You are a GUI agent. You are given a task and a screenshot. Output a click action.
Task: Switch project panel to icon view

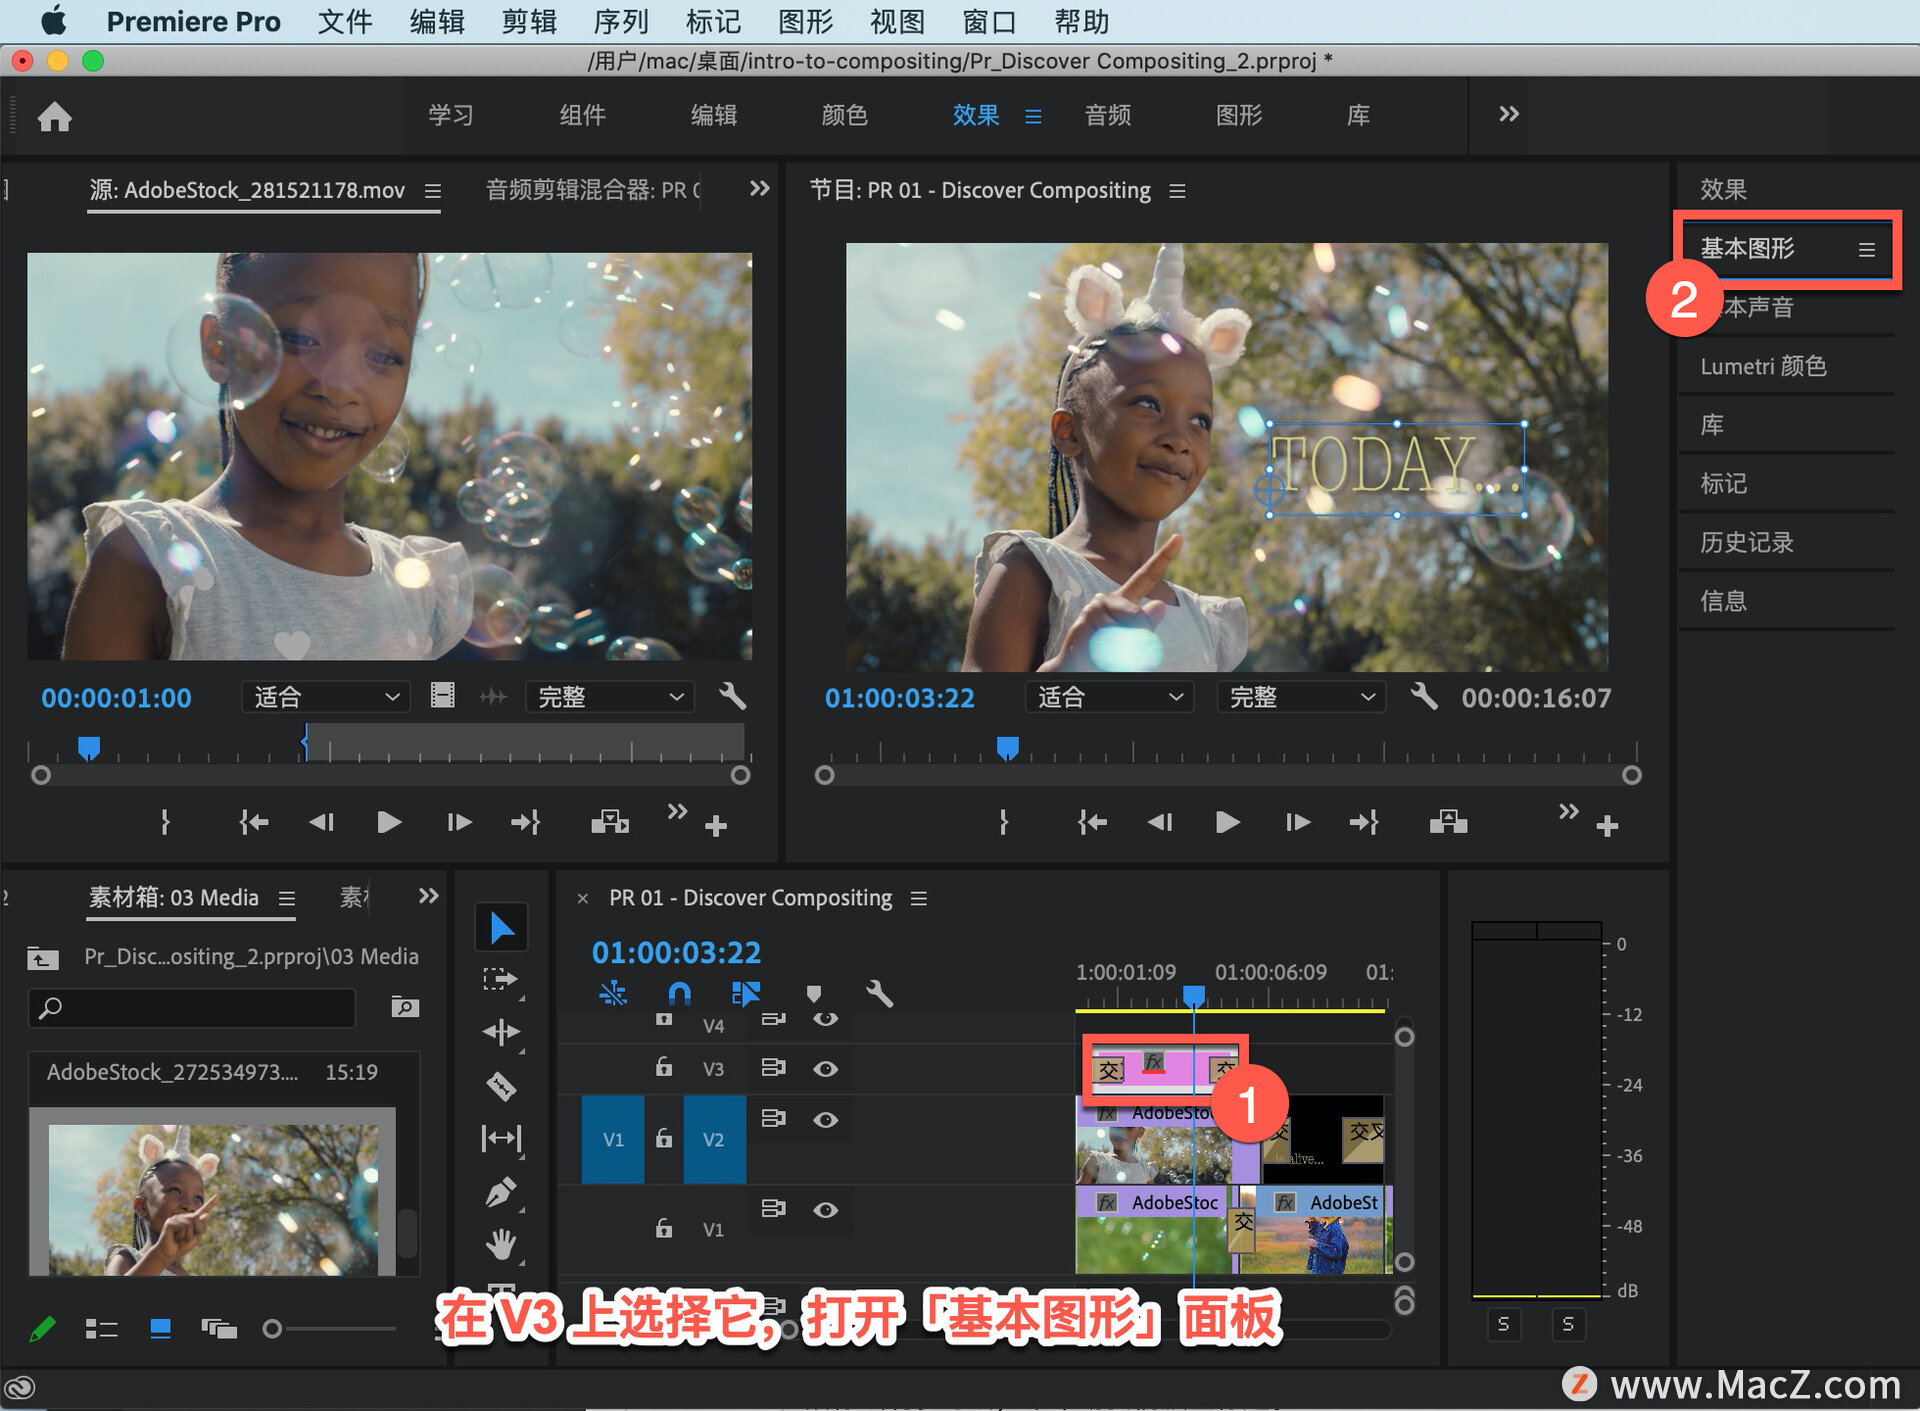[160, 1329]
